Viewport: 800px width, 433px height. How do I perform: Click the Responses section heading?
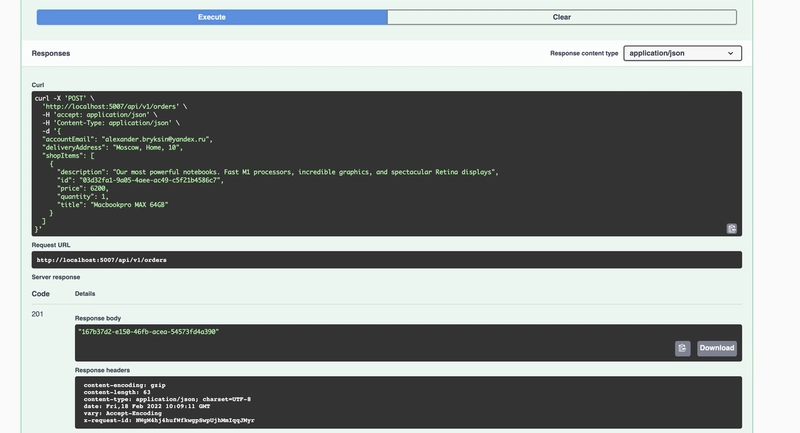click(x=51, y=53)
